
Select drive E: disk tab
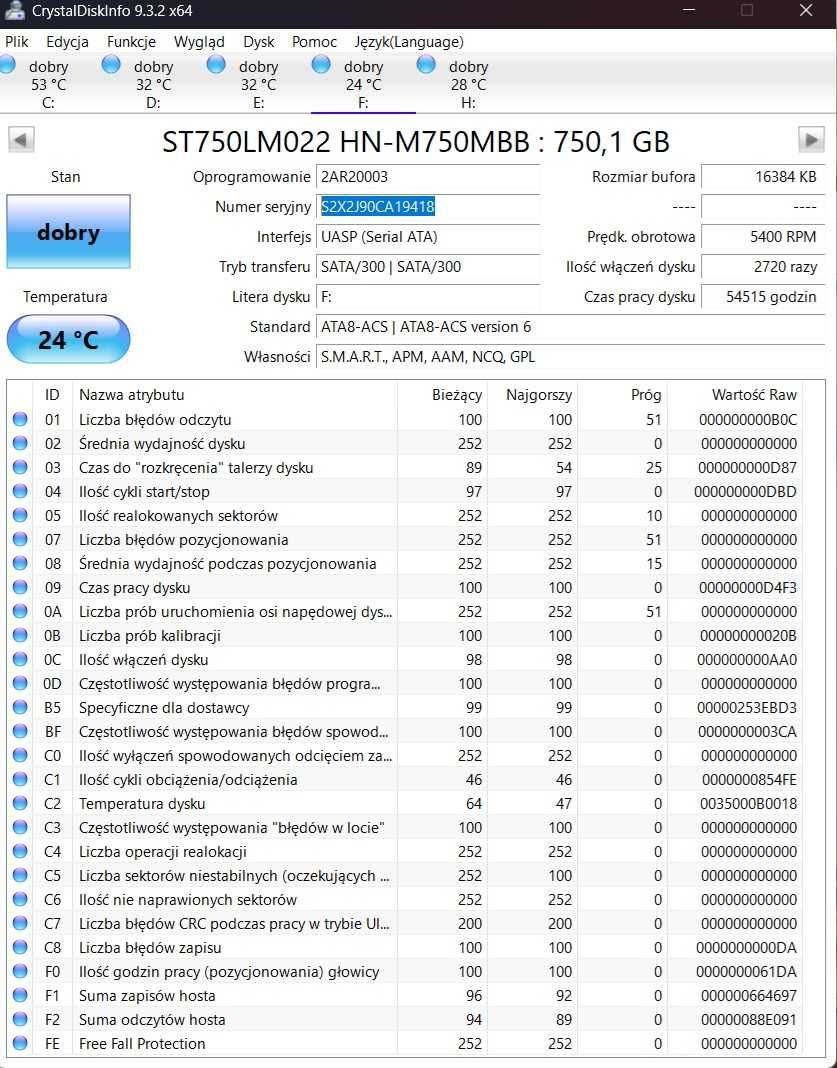coord(258,84)
